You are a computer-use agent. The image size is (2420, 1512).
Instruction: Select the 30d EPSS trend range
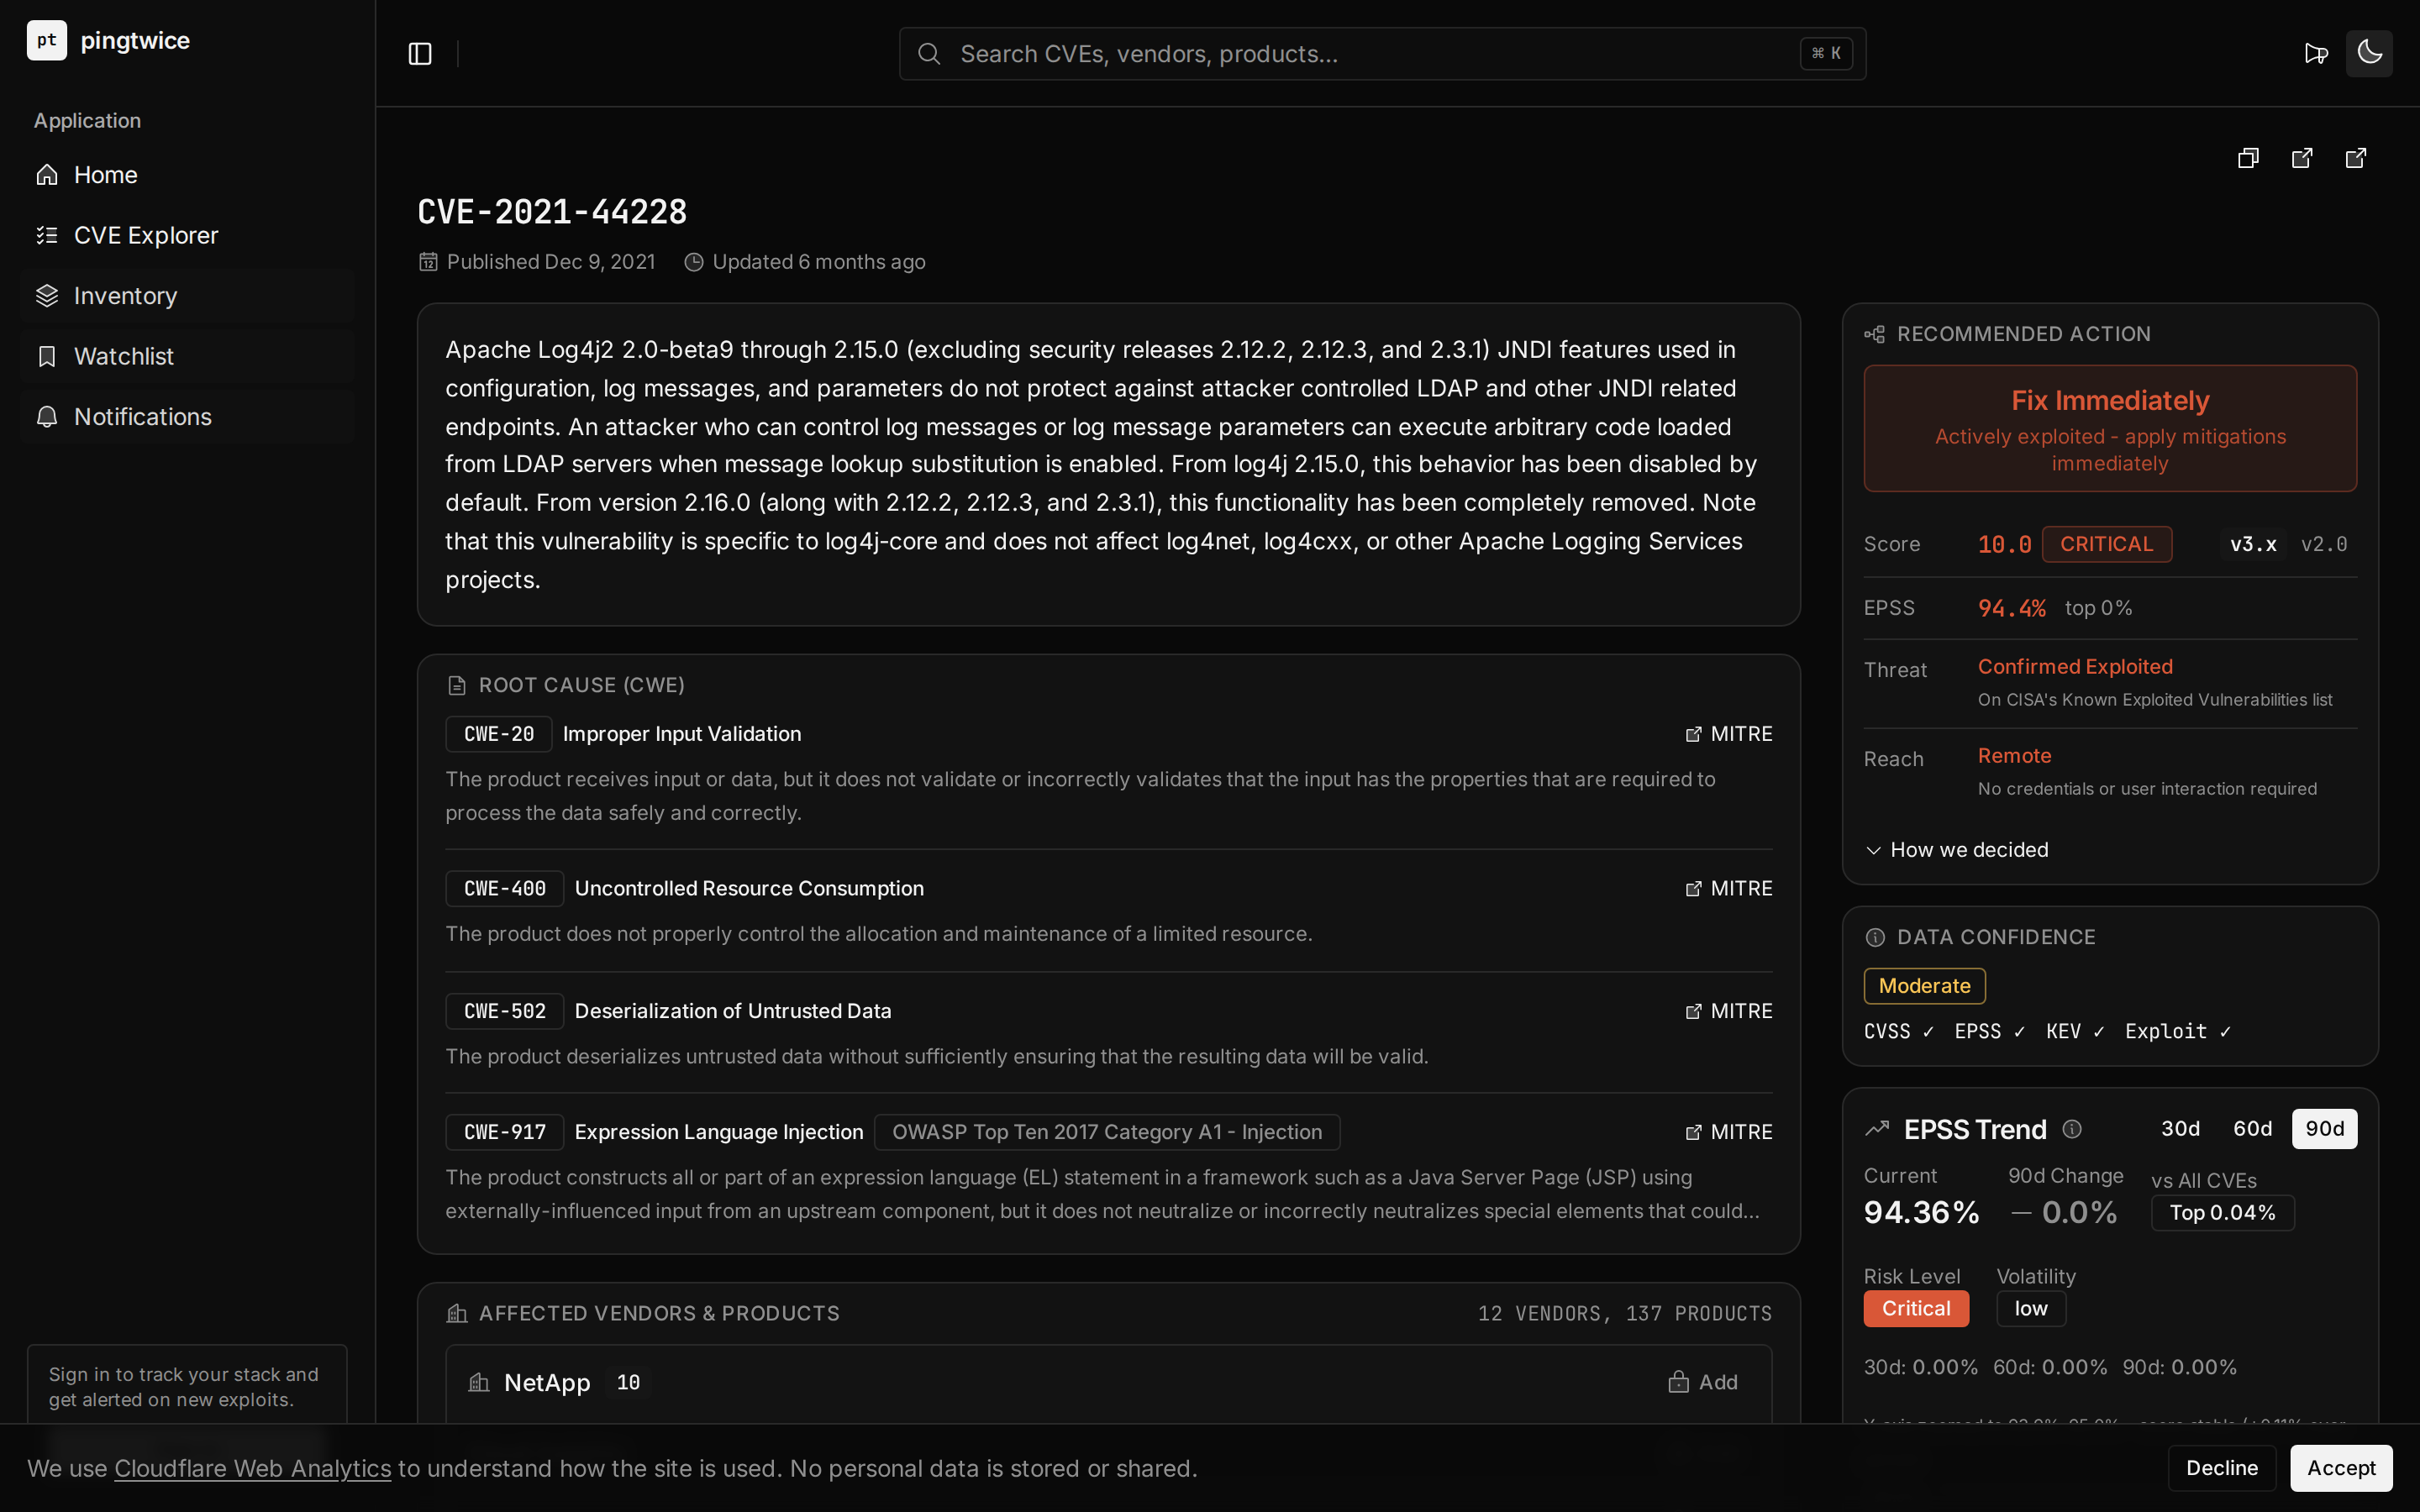pyautogui.click(x=2180, y=1129)
